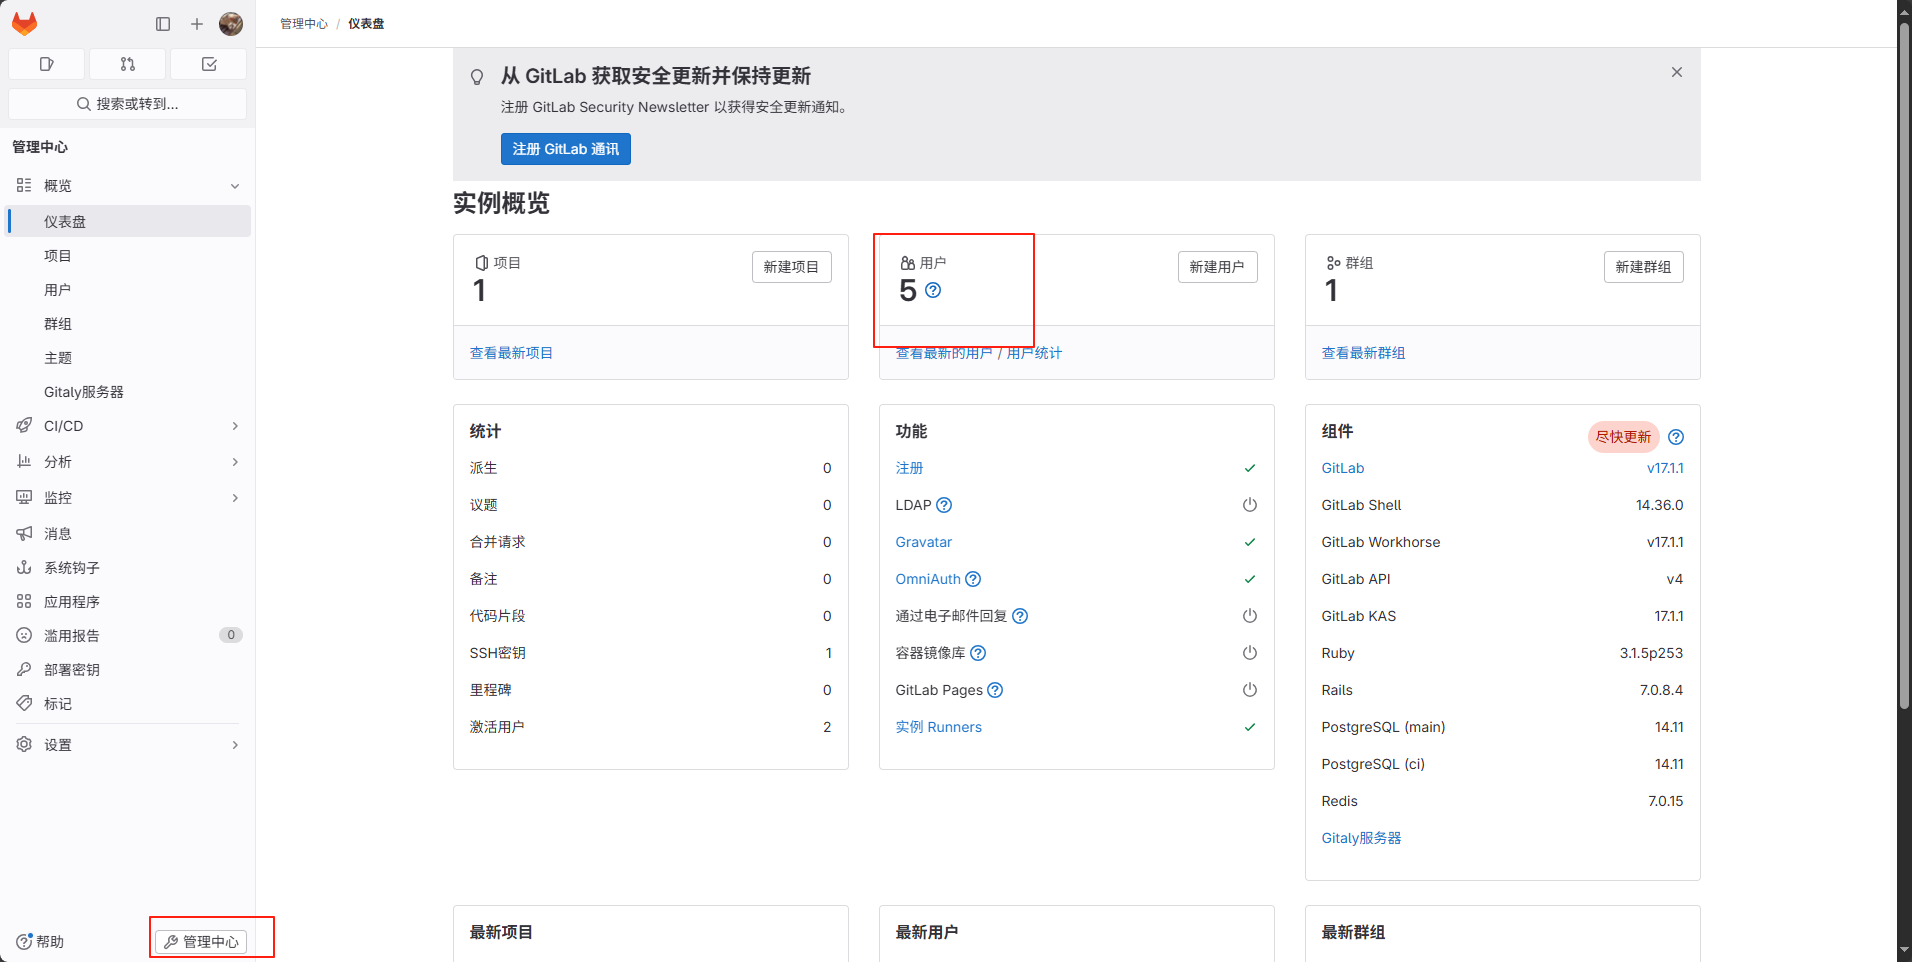The image size is (1912, 962).
Task: Open 系统钩子 in the sidebar
Action: coord(128,568)
